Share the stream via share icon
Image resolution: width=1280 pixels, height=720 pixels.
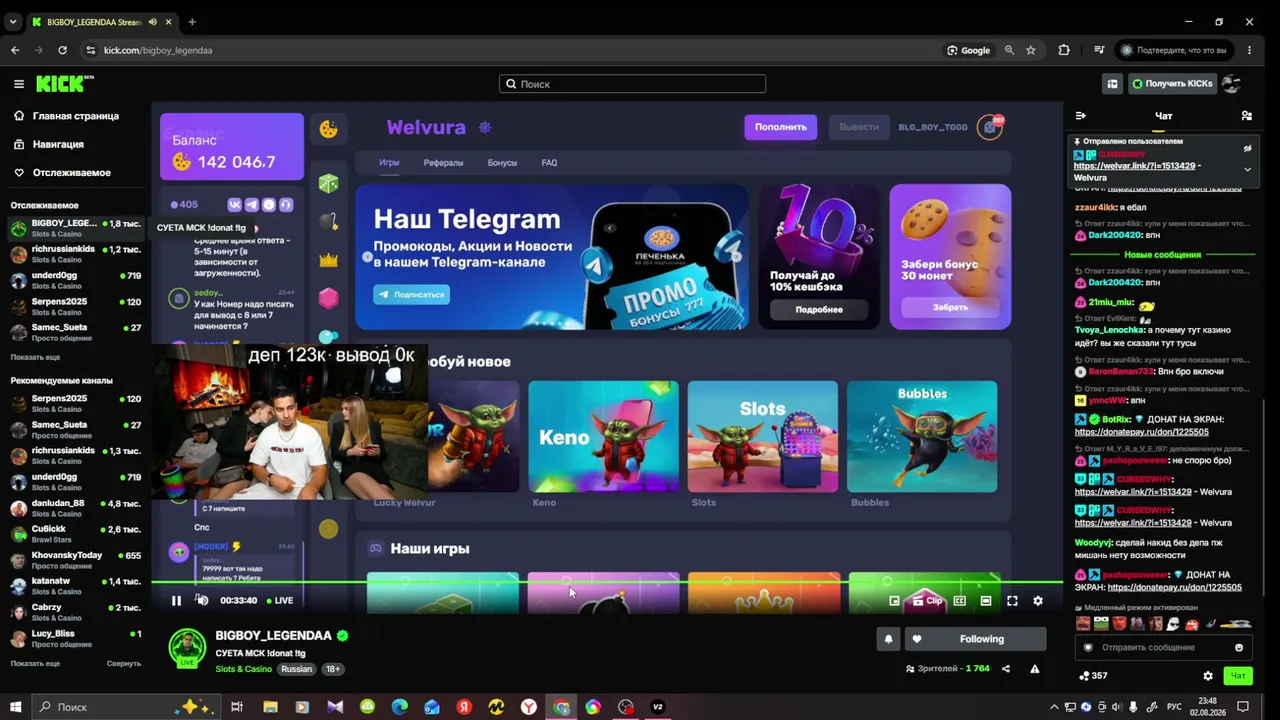coord(1006,669)
